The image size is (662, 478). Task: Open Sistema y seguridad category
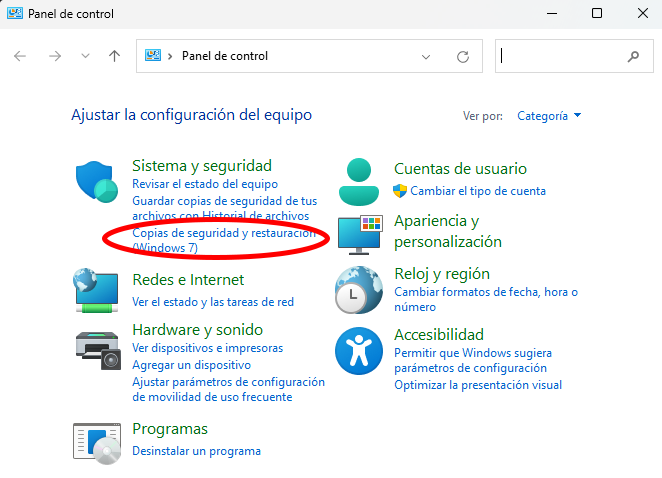[x=202, y=166]
